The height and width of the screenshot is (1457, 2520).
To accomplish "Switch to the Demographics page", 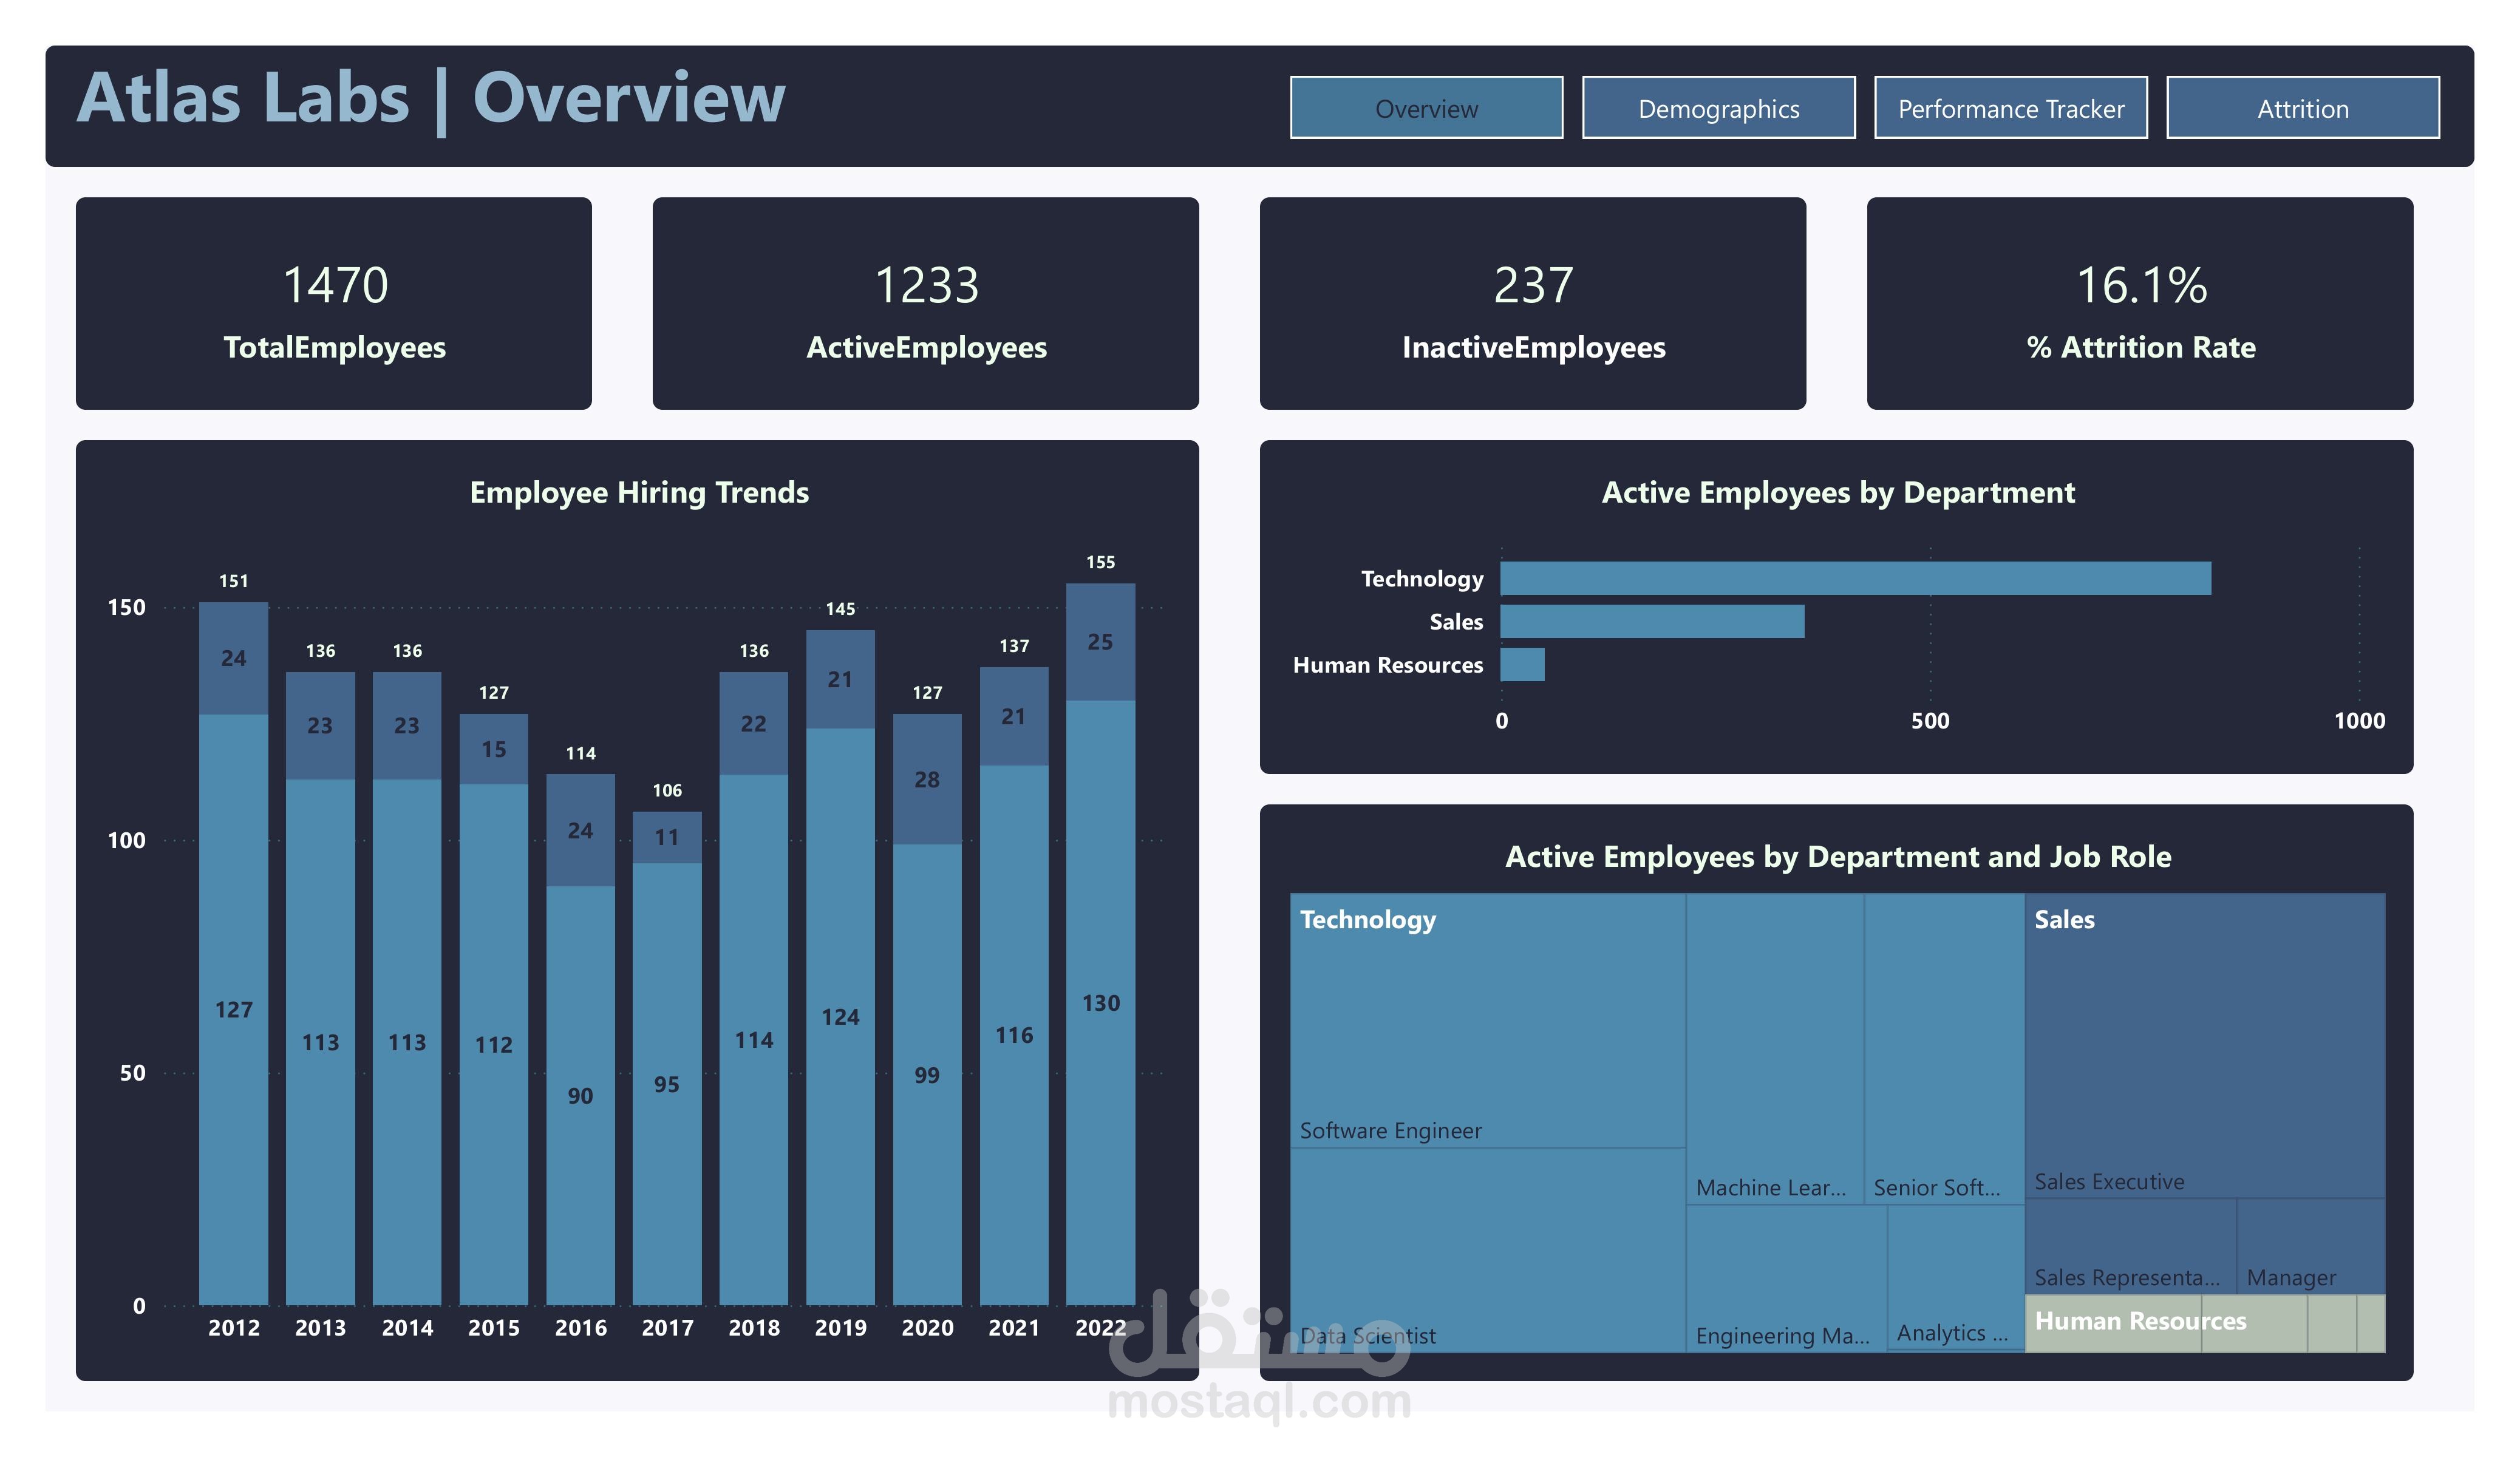I will [1718, 108].
